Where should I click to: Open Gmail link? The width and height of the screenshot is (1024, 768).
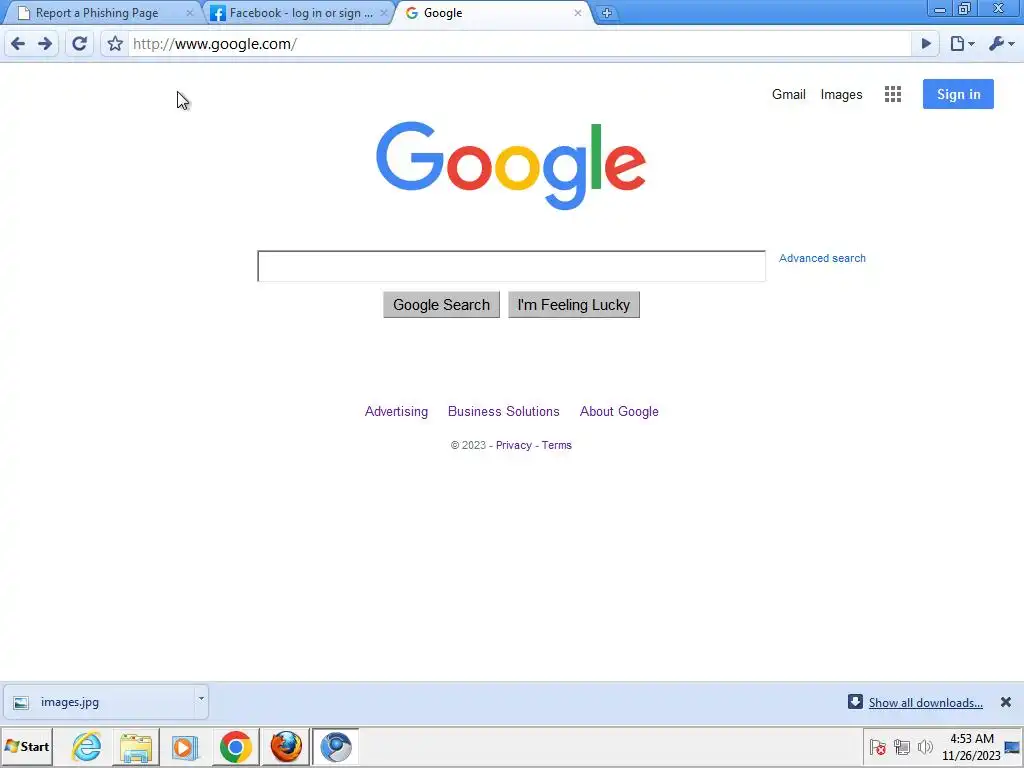788,94
